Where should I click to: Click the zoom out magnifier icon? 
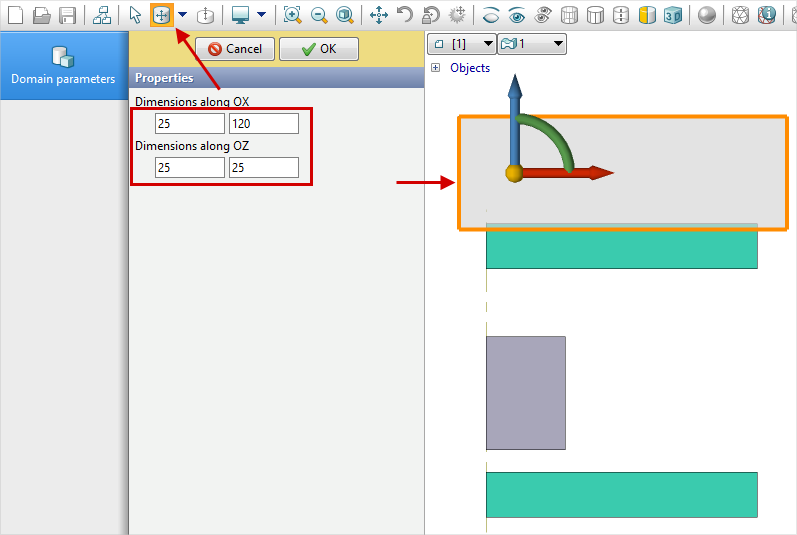pos(318,15)
